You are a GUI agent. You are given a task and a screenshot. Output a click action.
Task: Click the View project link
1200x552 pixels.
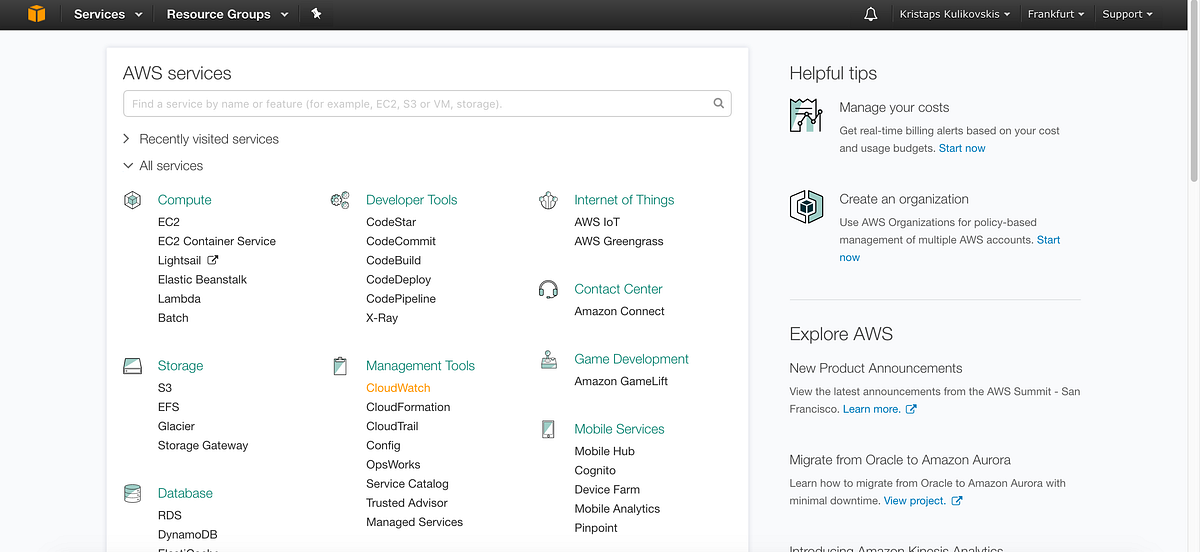point(914,501)
